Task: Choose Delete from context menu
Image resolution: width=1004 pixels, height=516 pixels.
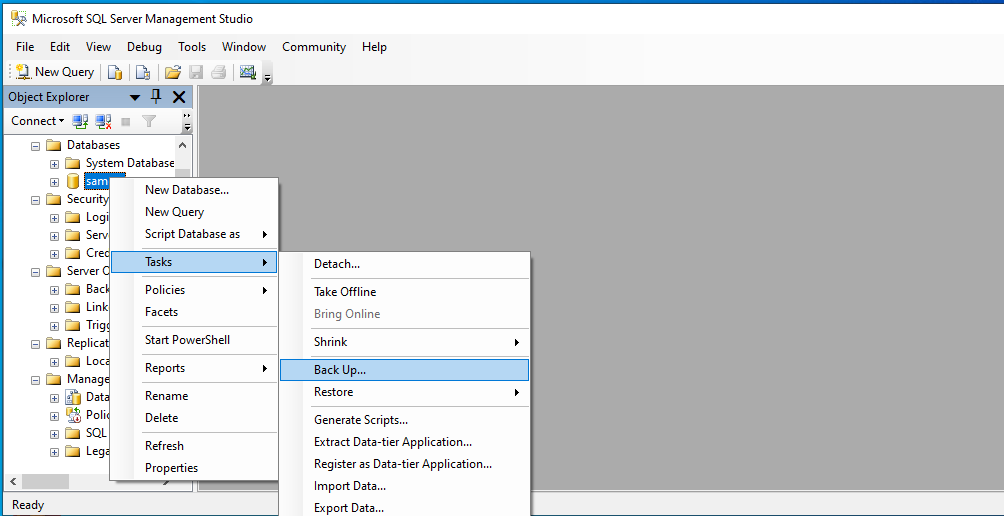Action: pyautogui.click(x=194, y=418)
